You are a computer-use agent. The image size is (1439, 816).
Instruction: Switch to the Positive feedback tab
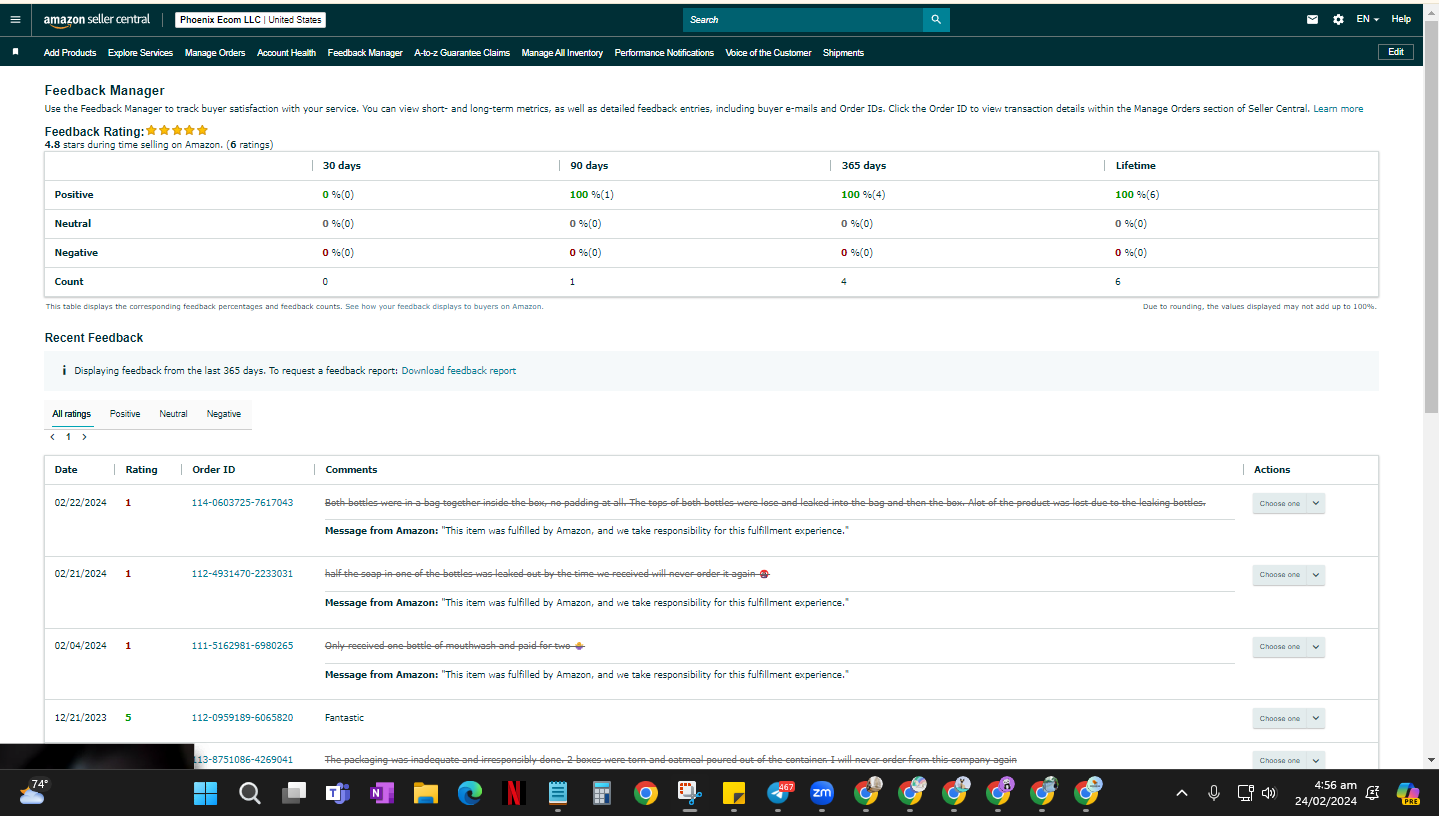pyautogui.click(x=125, y=414)
